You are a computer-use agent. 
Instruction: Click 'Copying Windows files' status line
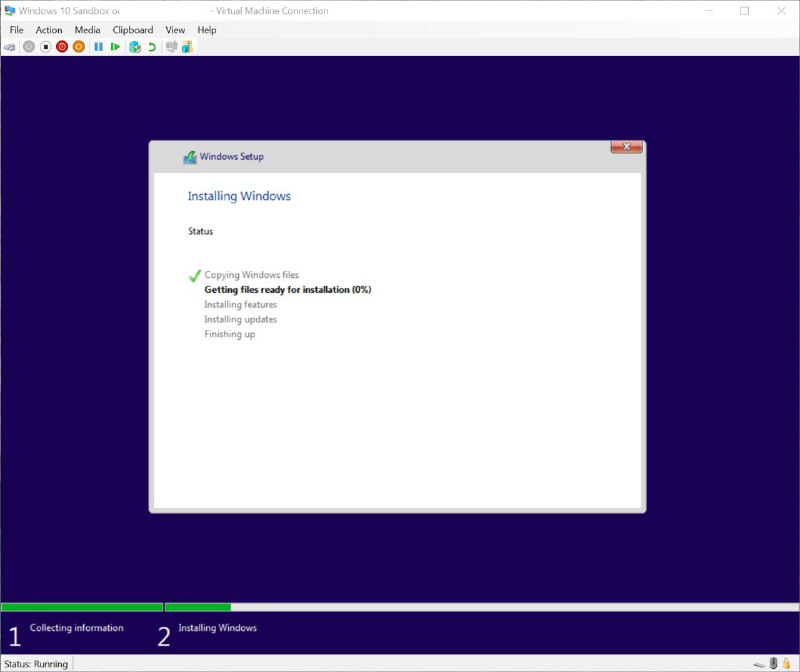(x=252, y=275)
